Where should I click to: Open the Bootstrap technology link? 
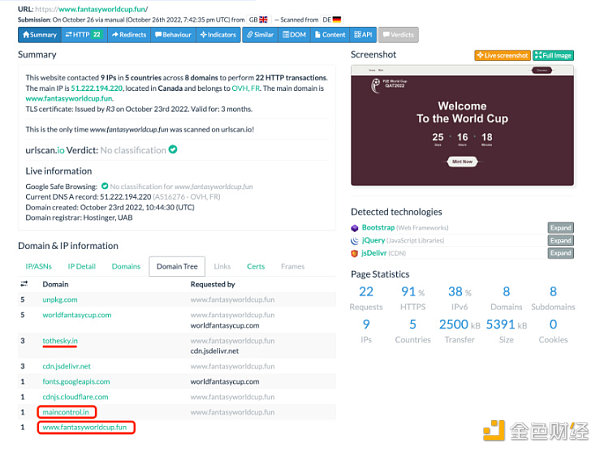[378, 227]
